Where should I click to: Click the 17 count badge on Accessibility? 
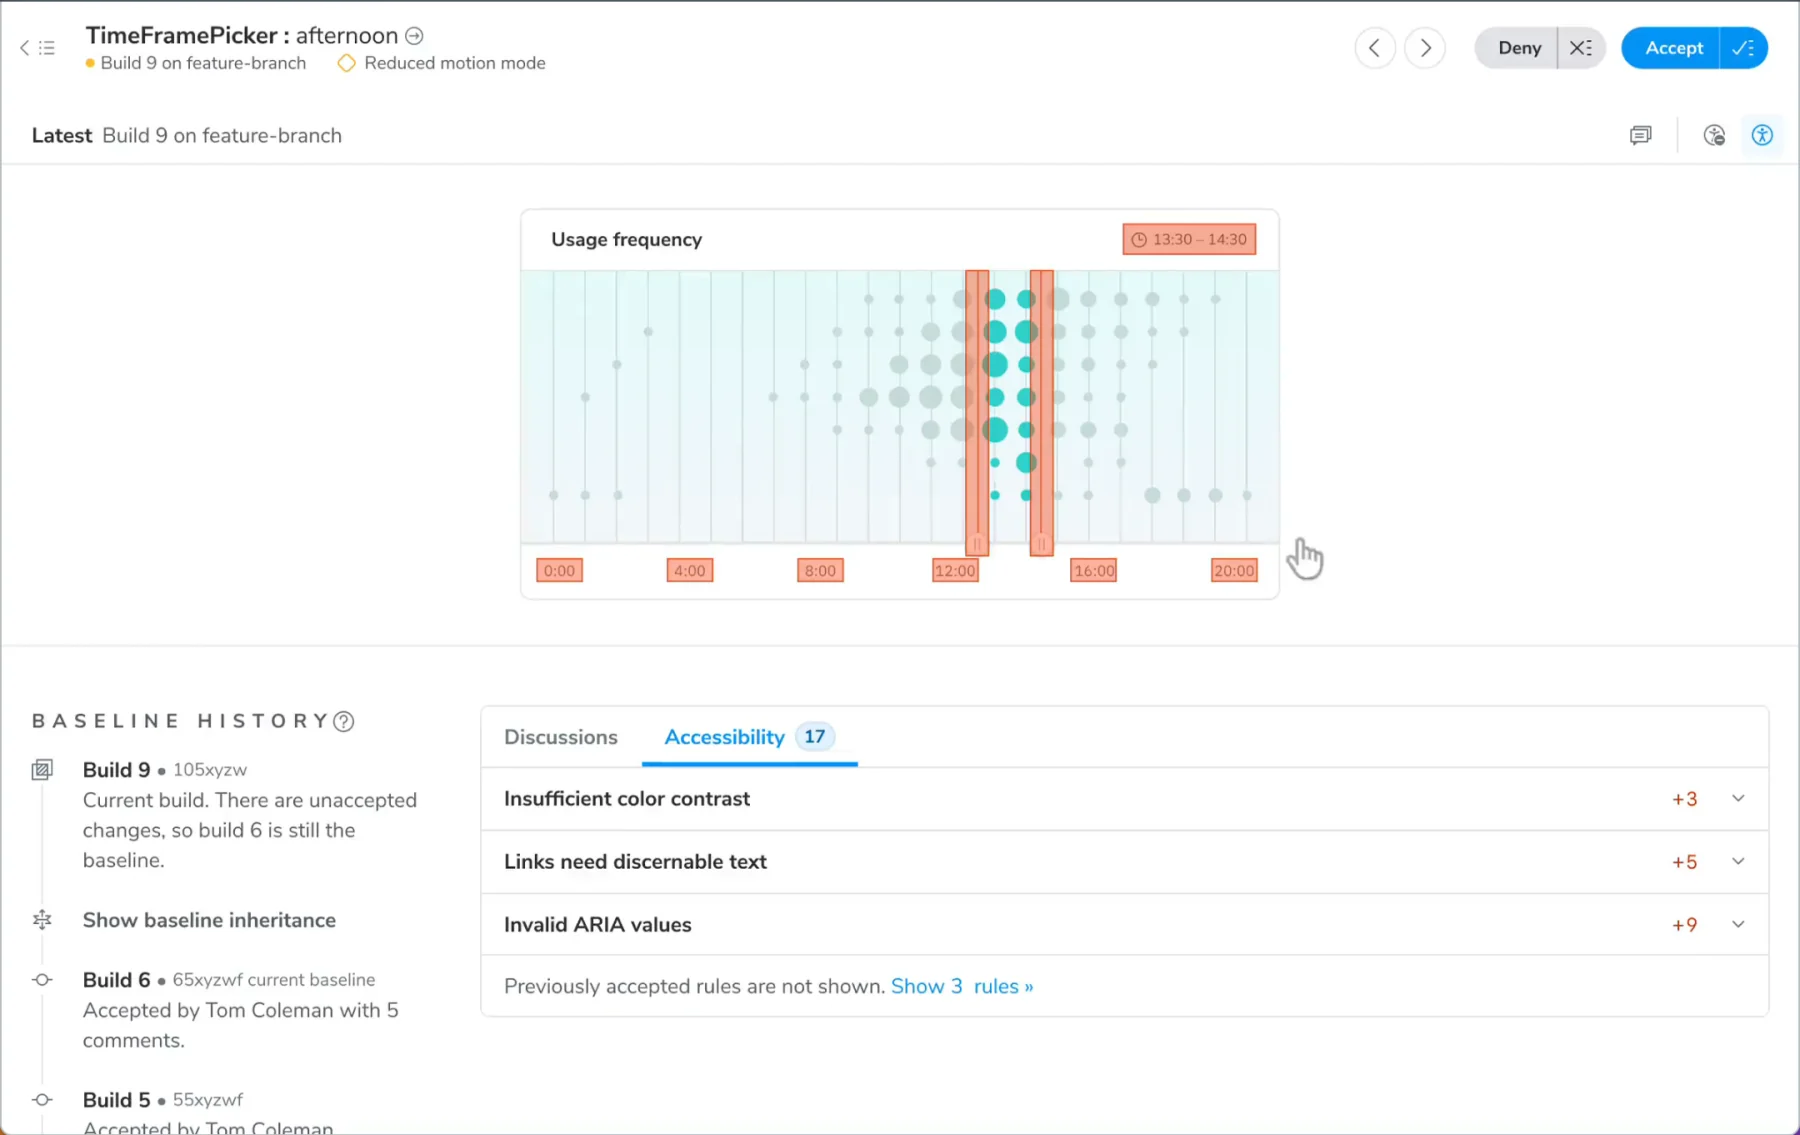coord(815,737)
